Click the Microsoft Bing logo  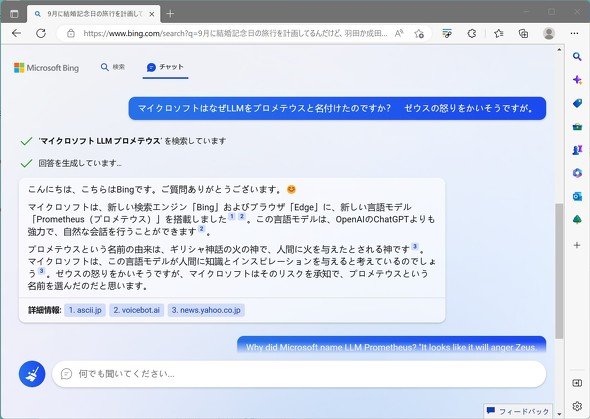tap(46, 68)
